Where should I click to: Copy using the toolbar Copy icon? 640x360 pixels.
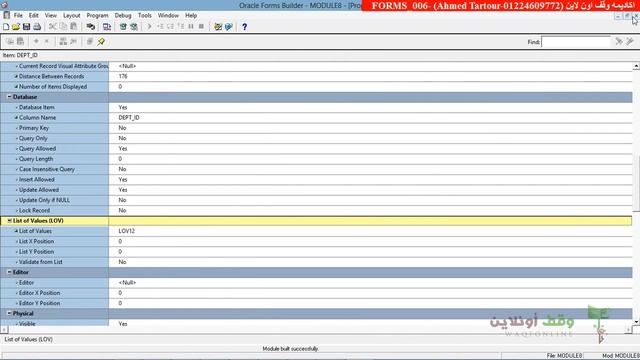[x=63, y=27]
